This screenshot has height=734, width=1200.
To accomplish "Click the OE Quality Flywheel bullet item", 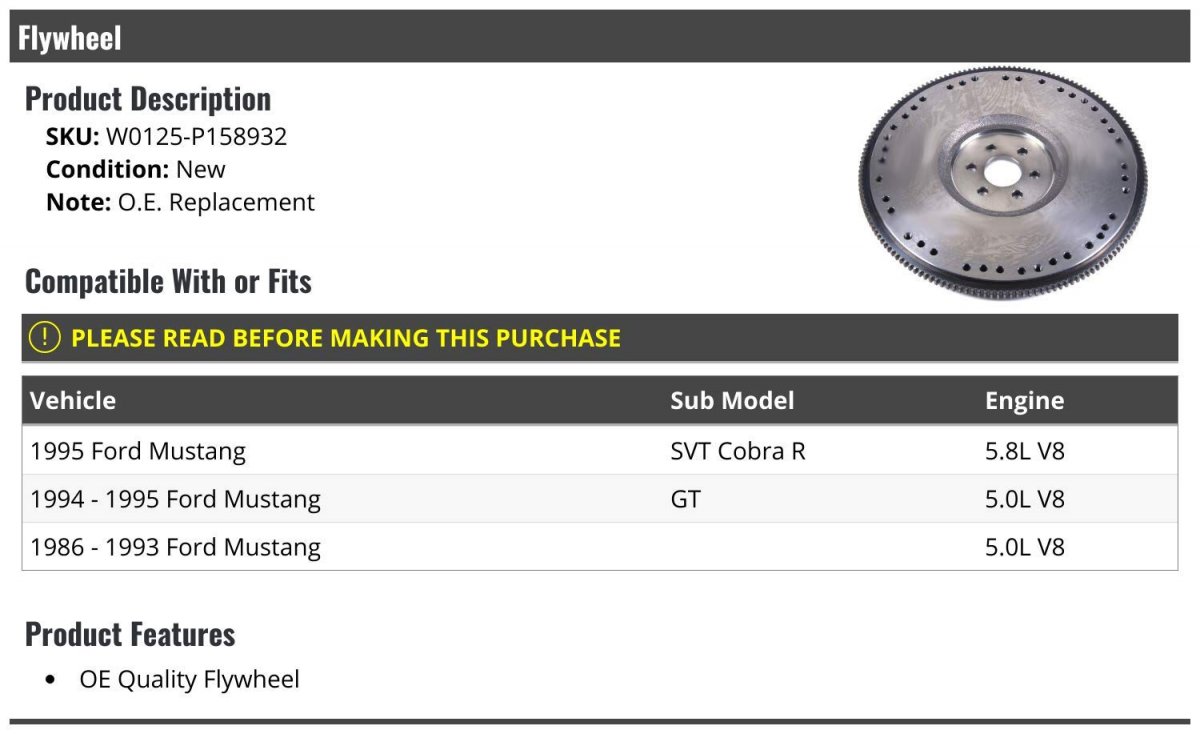I will click(189, 680).
